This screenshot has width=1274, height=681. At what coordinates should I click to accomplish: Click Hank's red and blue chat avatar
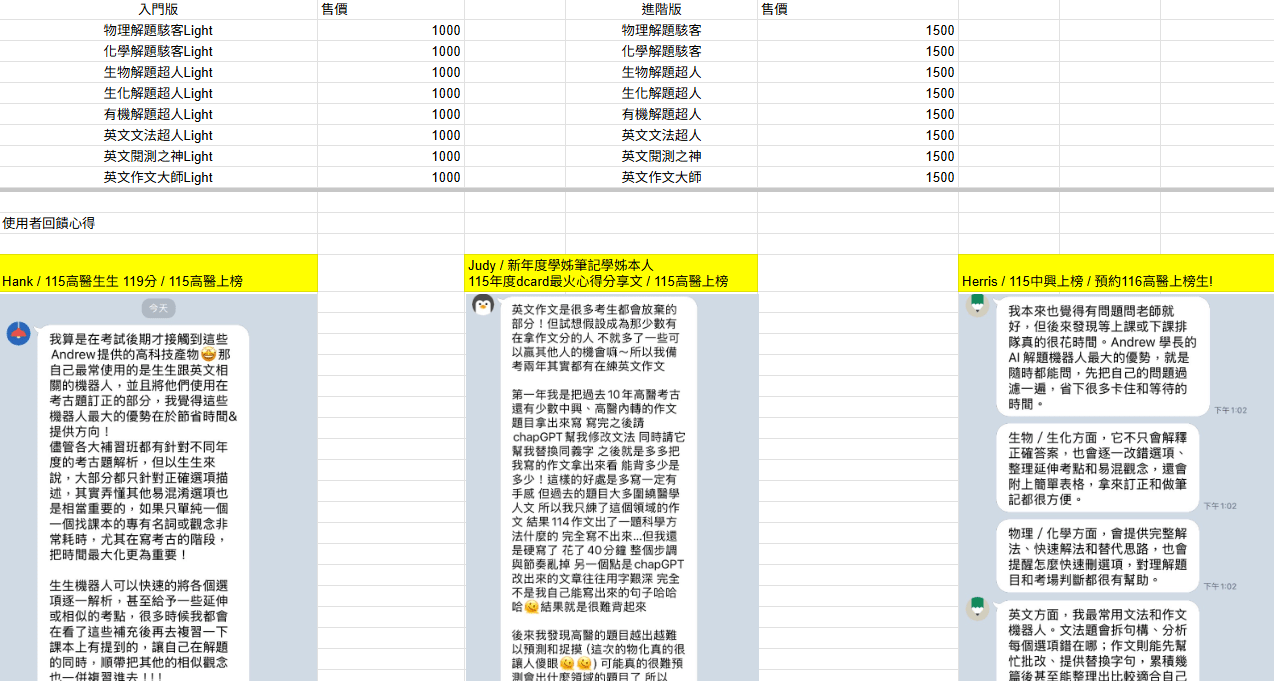(x=18, y=334)
